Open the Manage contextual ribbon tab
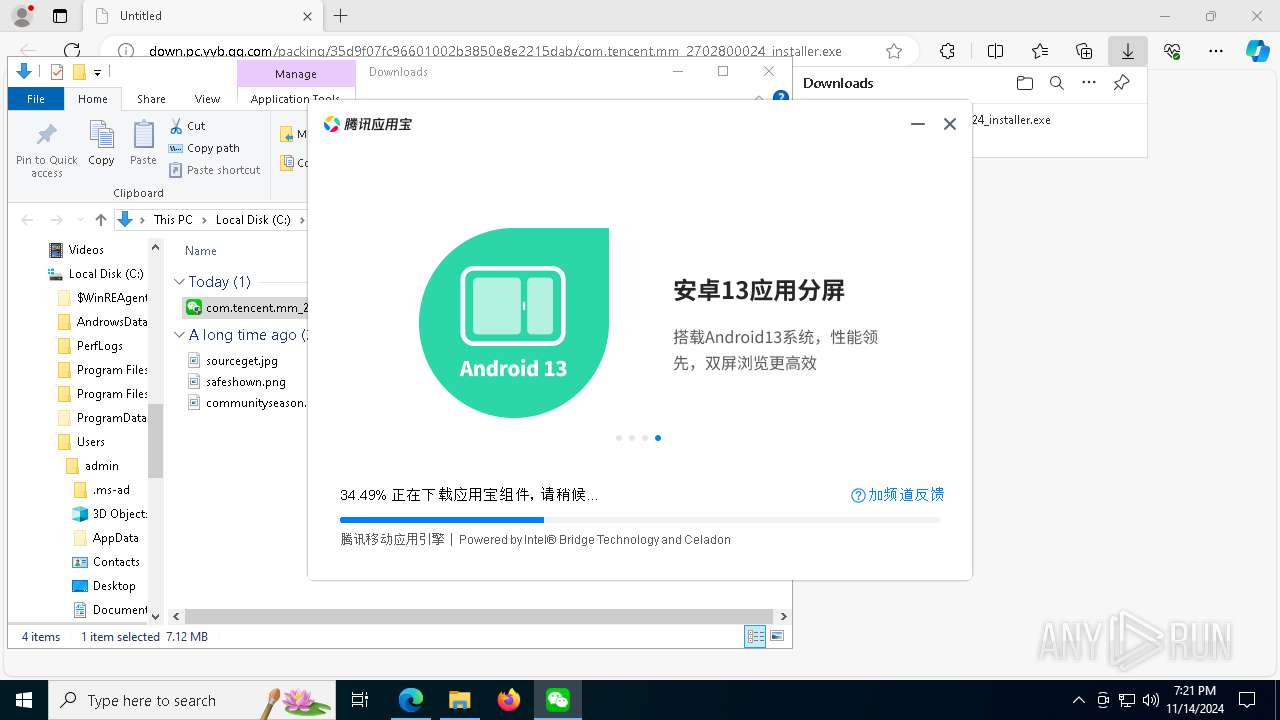This screenshot has width=1280, height=720. click(x=296, y=74)
